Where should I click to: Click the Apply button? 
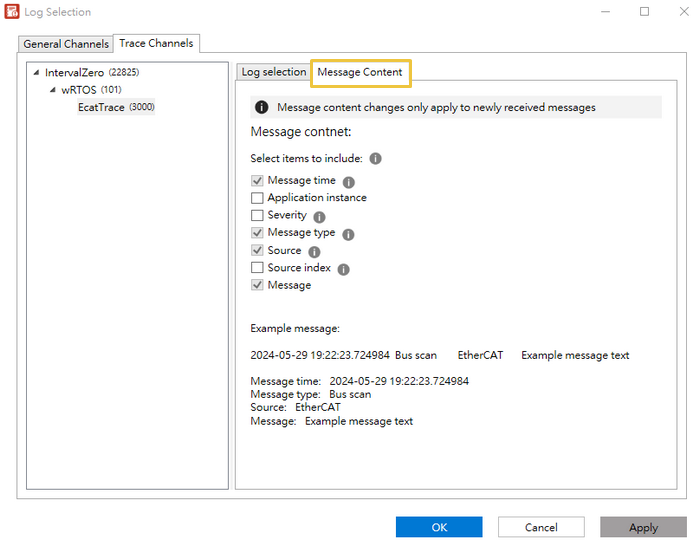pos(643,527)
